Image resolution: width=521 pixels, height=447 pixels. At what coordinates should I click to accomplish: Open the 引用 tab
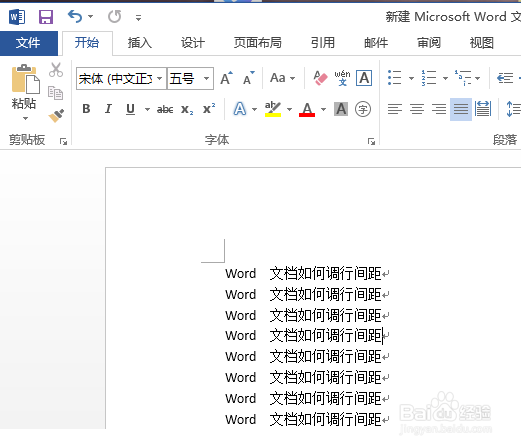click(323, 43)
